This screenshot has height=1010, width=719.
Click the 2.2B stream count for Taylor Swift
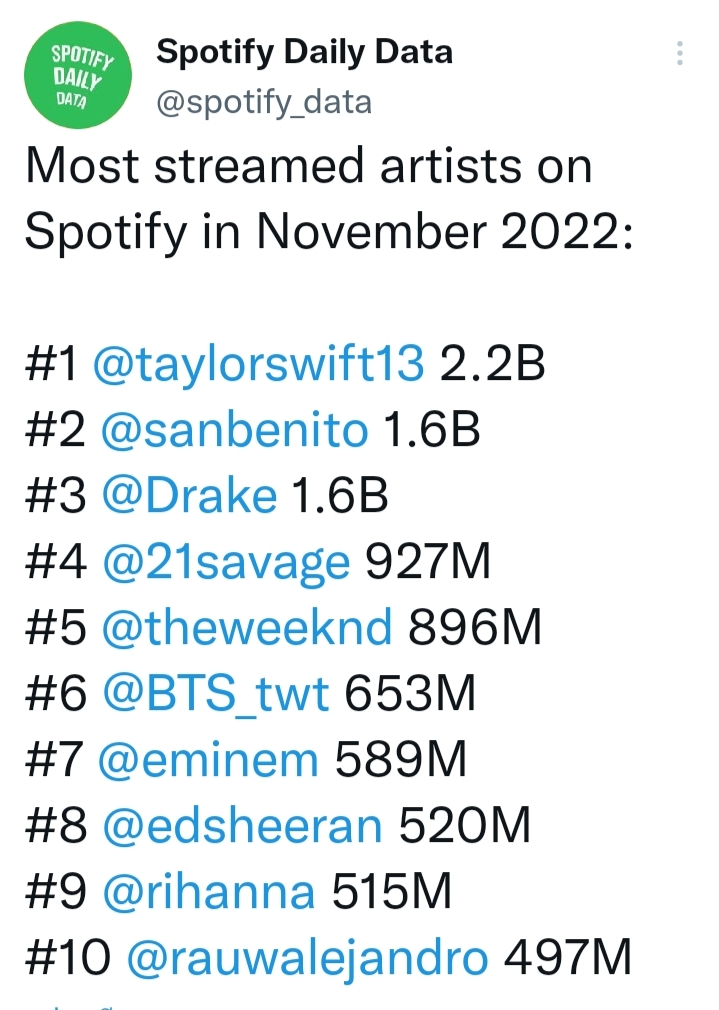(492, 363)
